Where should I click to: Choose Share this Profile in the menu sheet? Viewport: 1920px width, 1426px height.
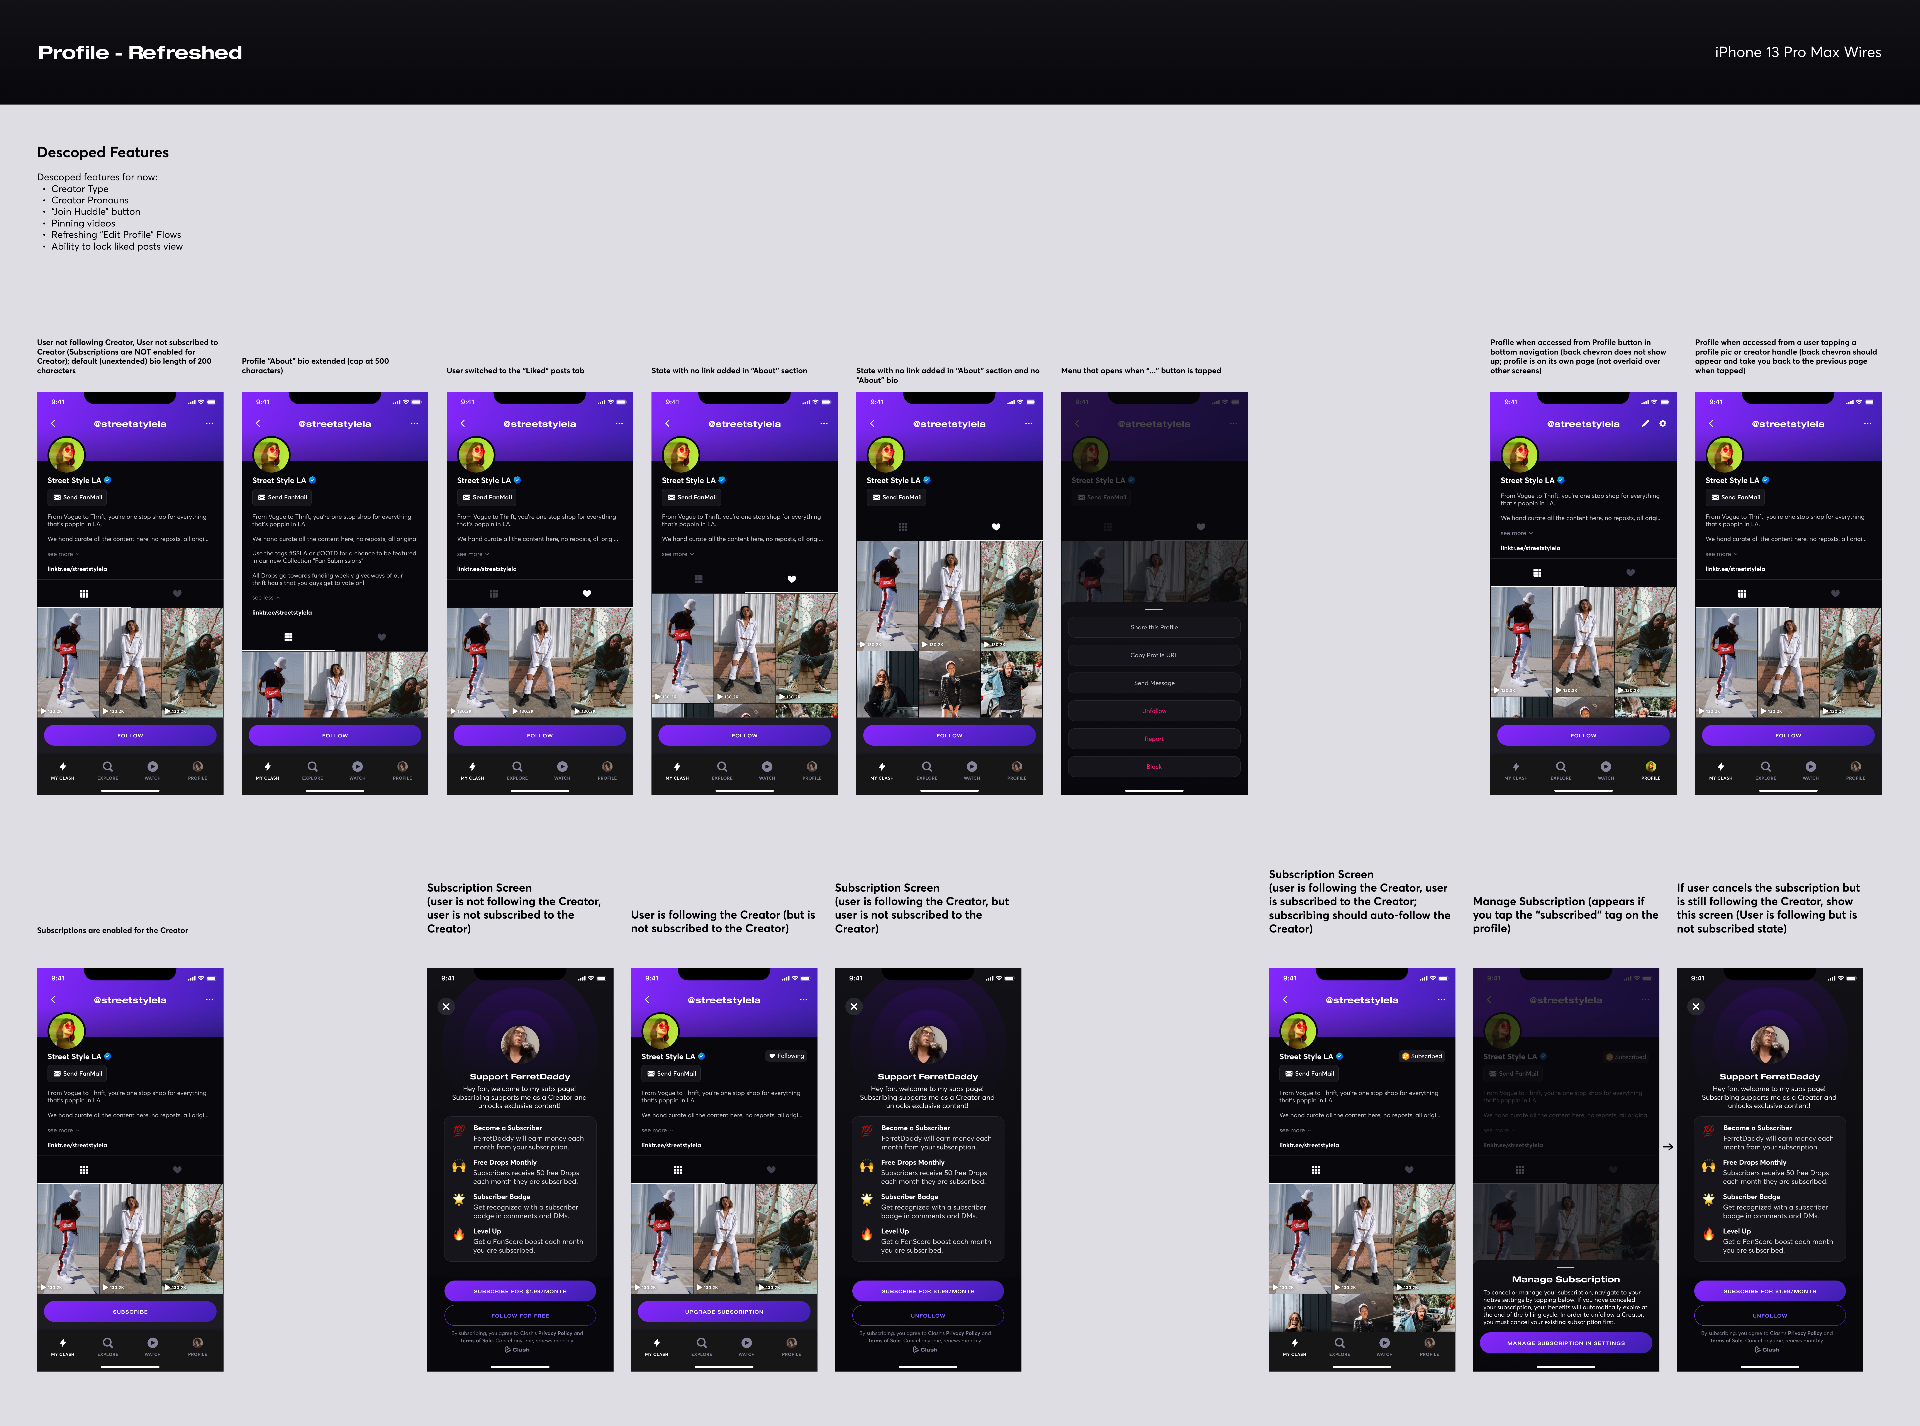click(1154, 627)
